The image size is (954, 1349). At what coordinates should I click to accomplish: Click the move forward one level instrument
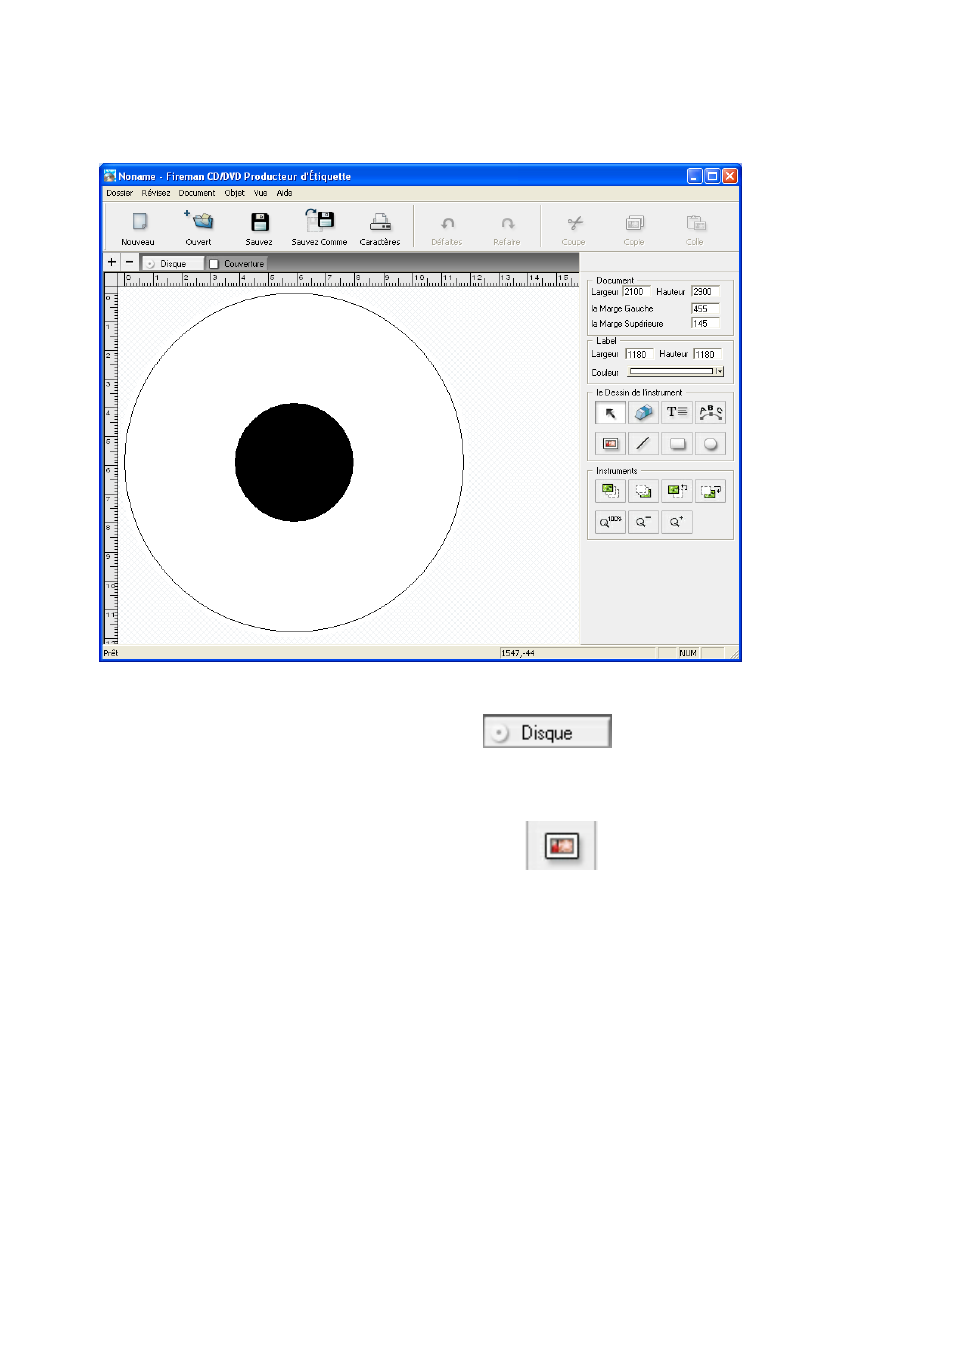[677, 491]
